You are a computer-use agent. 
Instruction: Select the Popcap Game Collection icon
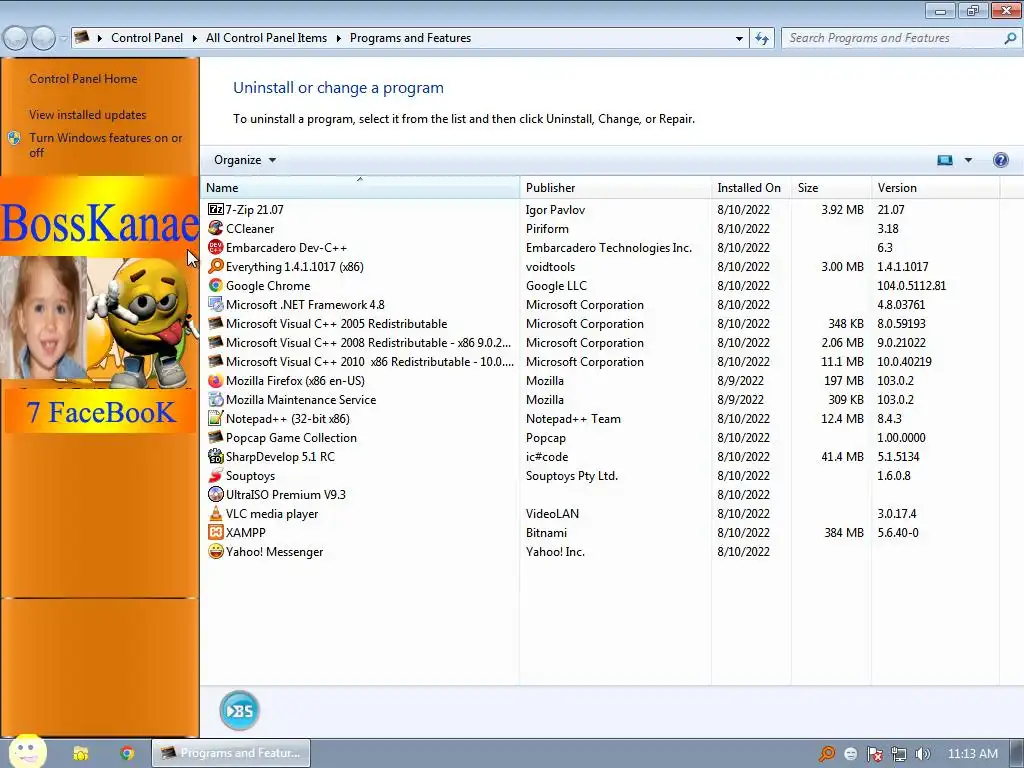click(216, 438)
